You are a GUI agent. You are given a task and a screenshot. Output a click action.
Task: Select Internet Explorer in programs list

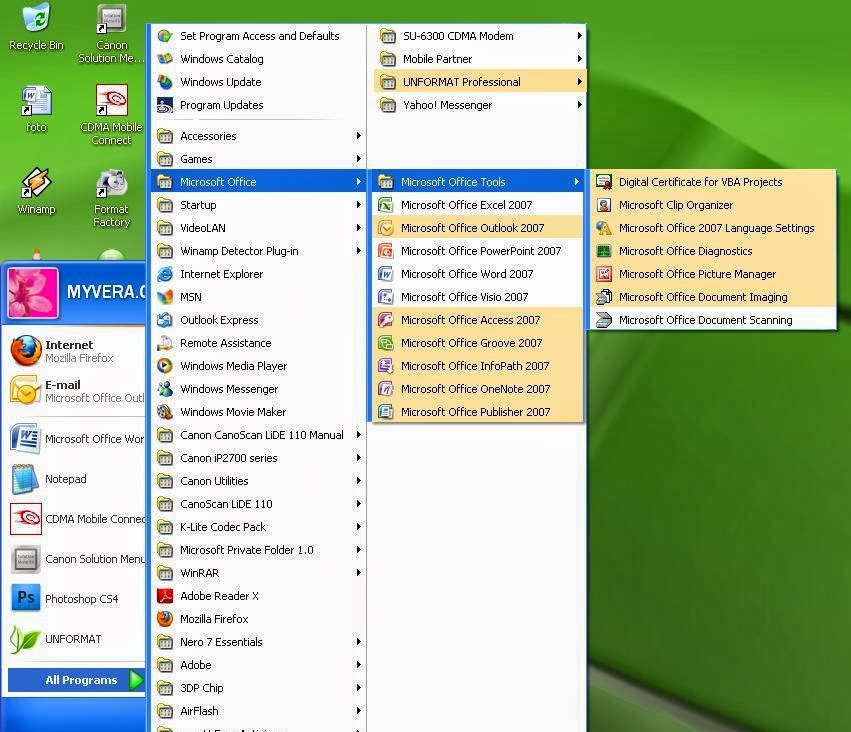coord(259,274)
